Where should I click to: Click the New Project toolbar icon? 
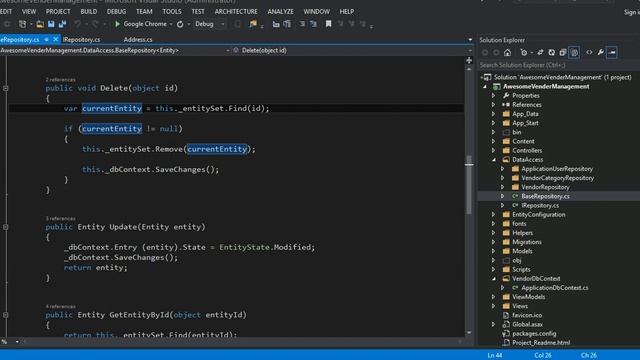click(22, 24)
